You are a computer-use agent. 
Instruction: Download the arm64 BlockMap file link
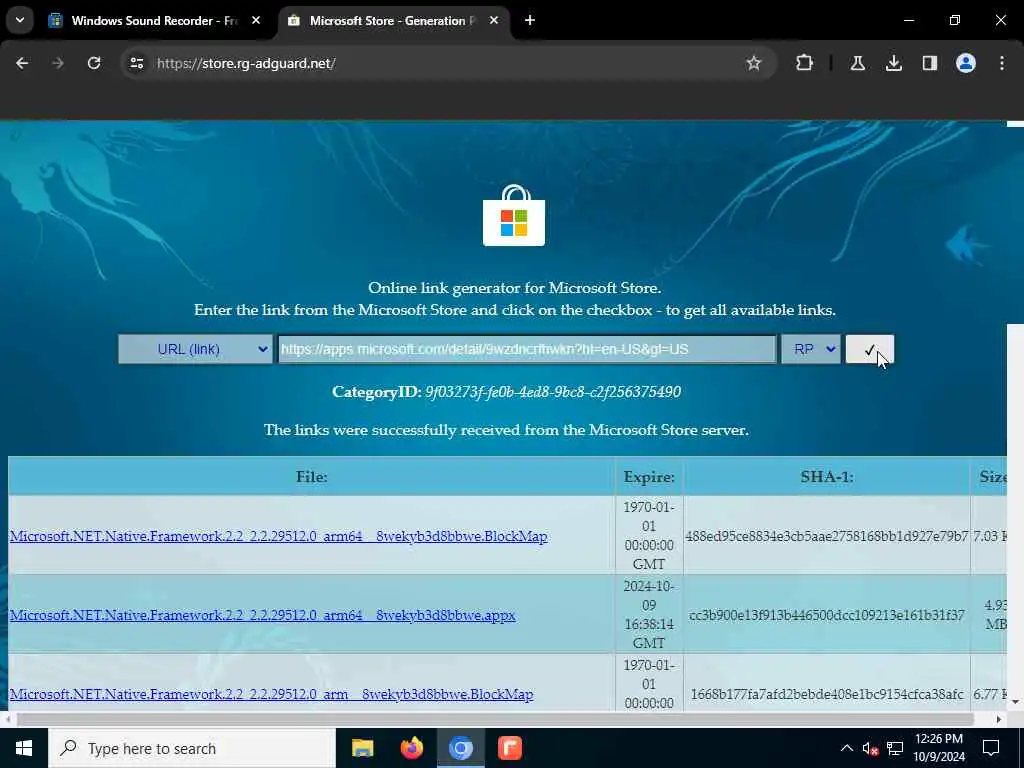[x=278, y=536]
